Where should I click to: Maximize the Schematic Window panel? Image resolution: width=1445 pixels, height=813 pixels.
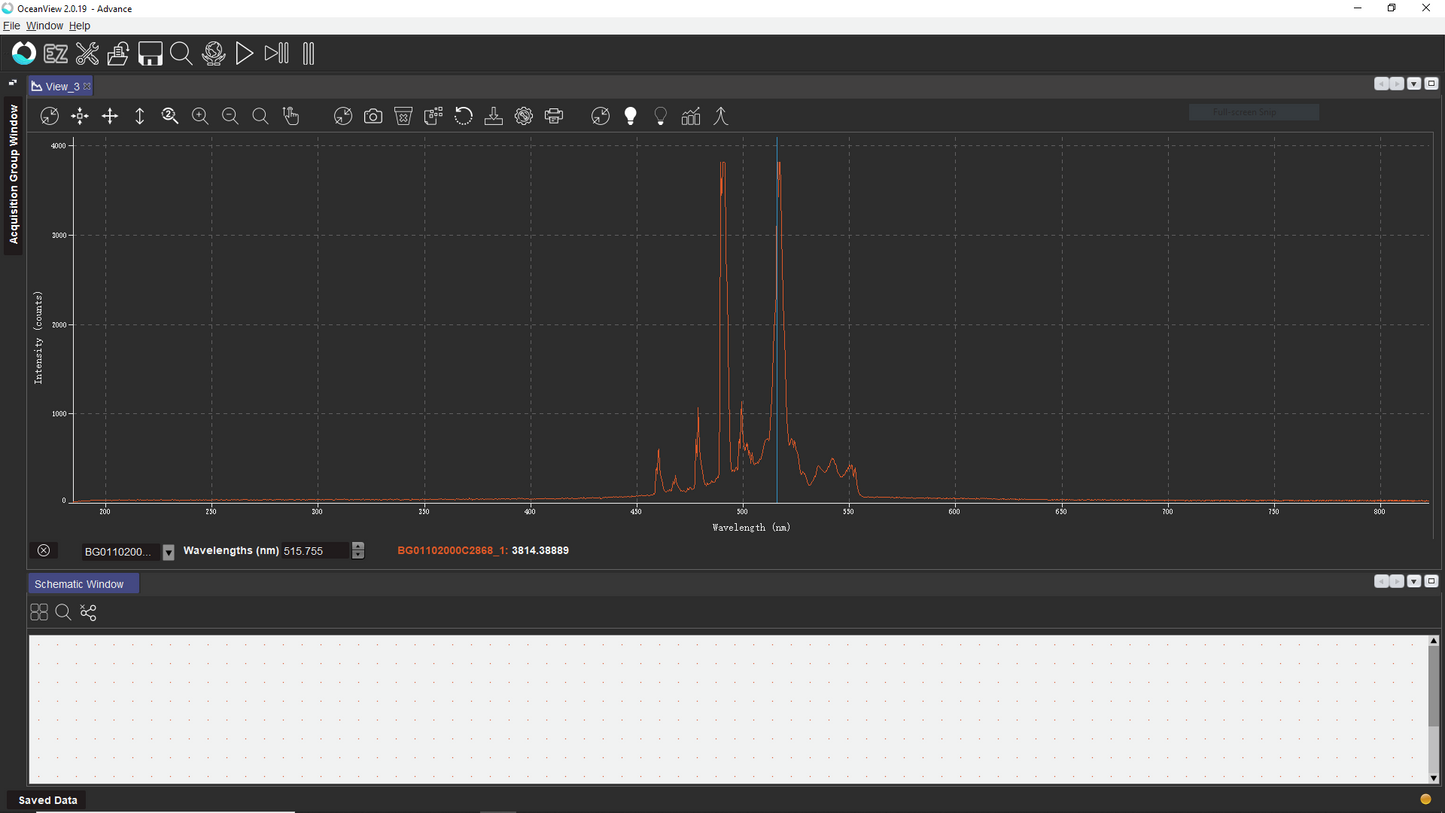tap(1431, 581)
